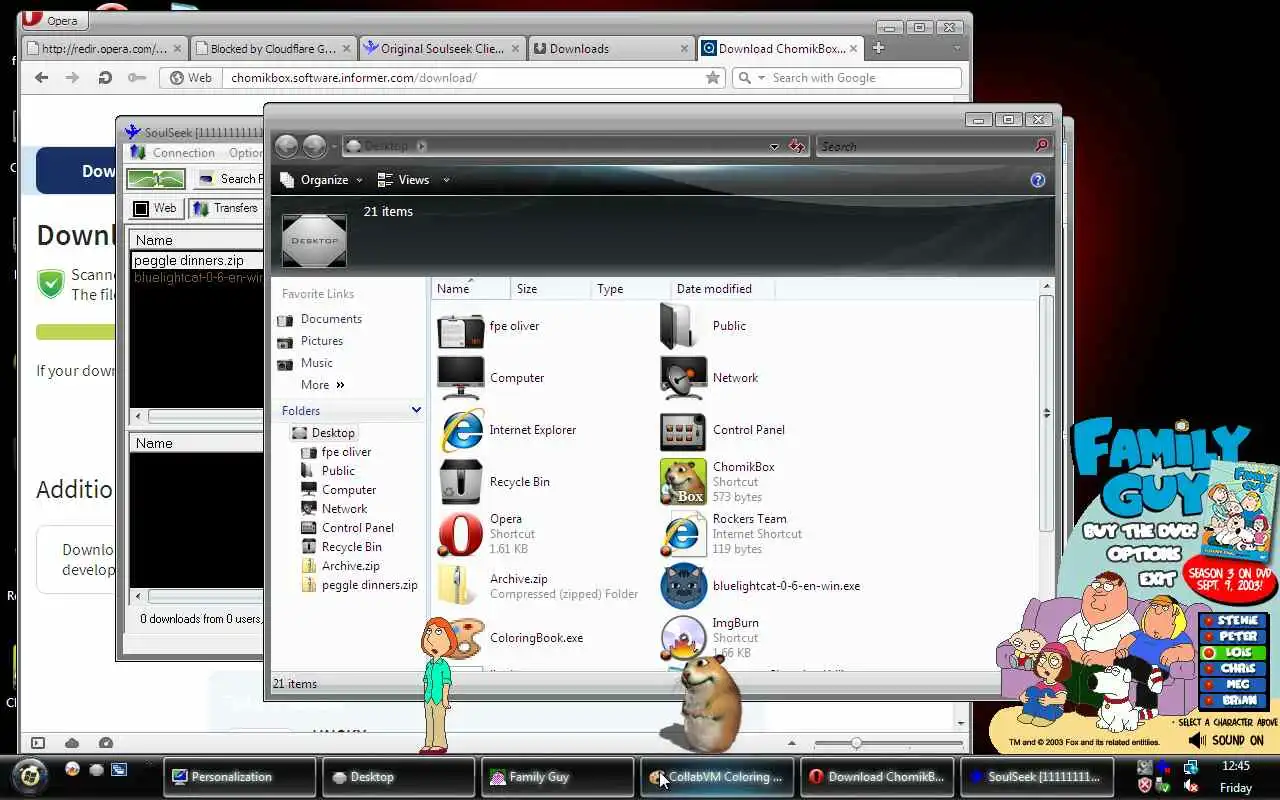Click the Explorer Forward button
The height and width of the screenshot is (800, 1280).
pos(314,146)
